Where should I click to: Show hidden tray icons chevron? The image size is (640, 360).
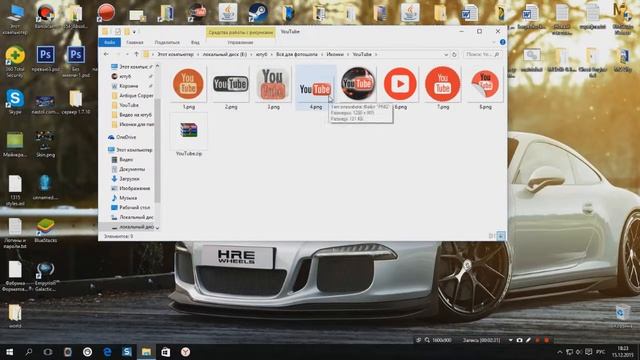560,352
